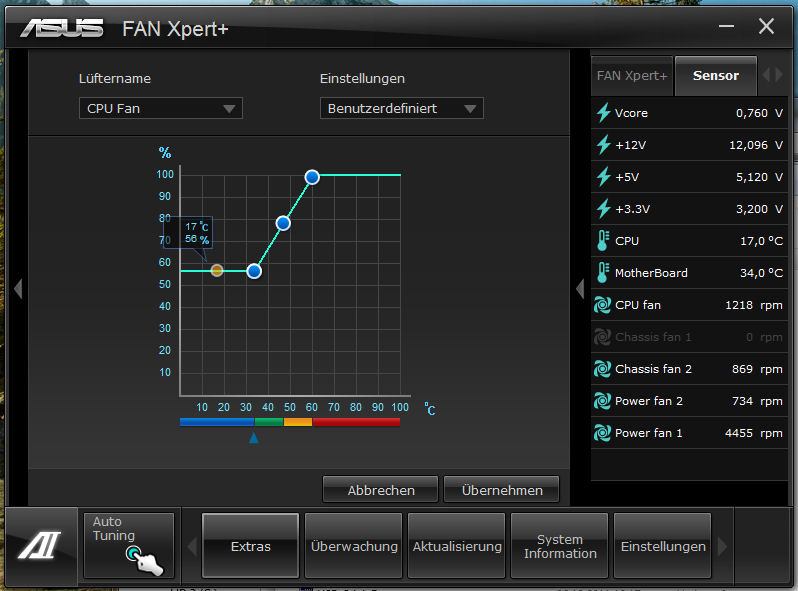
Task: Click the red temperature range bar
Action: point(356,421)
